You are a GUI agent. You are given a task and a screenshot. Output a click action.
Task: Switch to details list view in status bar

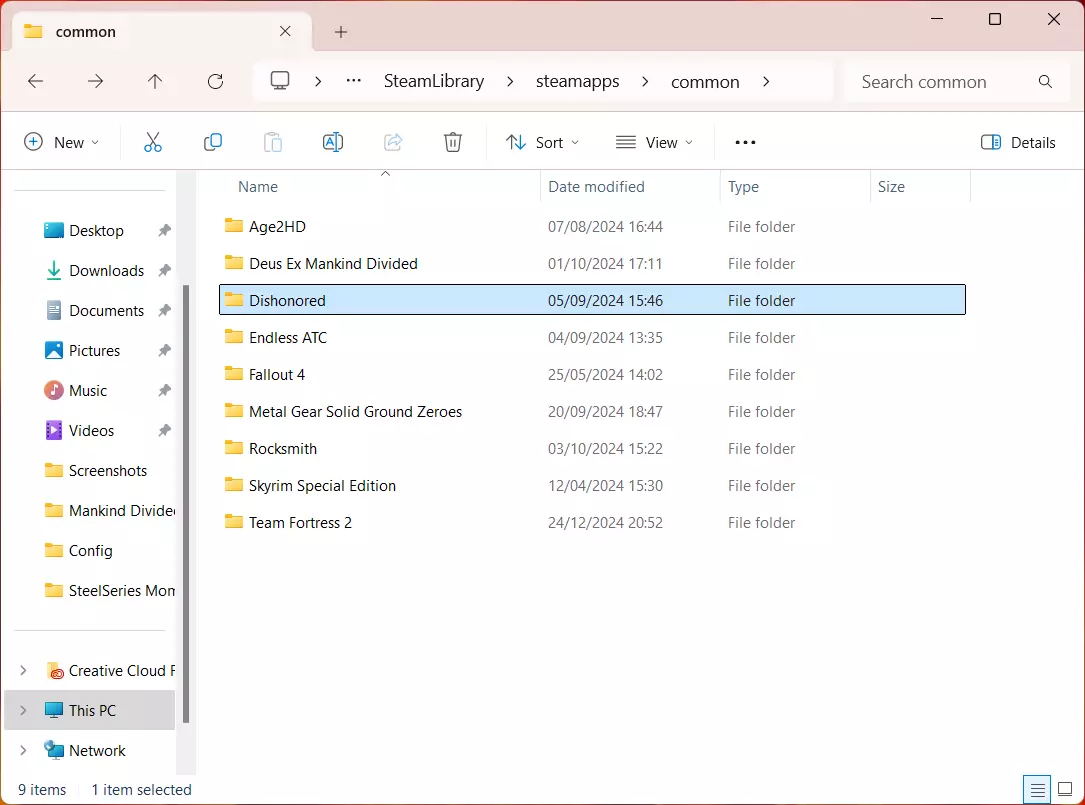[x=1039, y=789]
